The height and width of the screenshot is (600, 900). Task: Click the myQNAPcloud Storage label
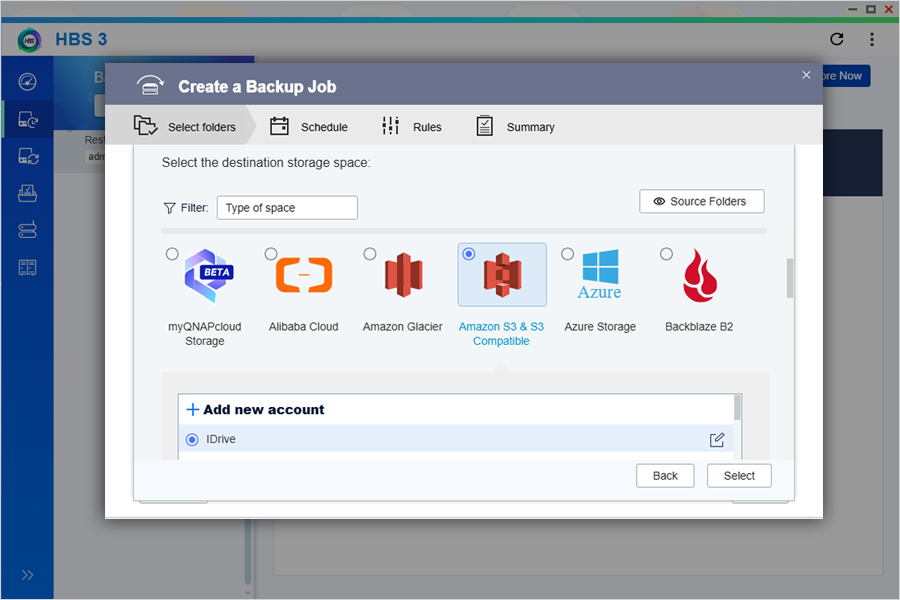tap(205, 334)
